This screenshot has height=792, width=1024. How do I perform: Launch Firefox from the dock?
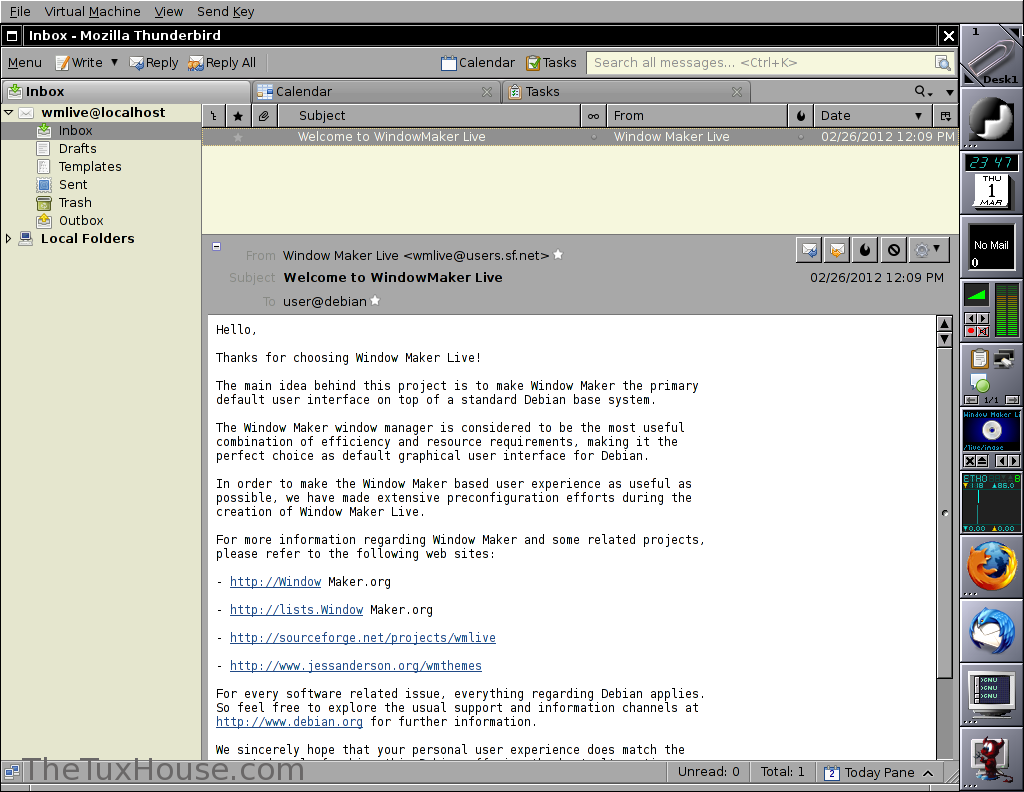tap(991, 567)
